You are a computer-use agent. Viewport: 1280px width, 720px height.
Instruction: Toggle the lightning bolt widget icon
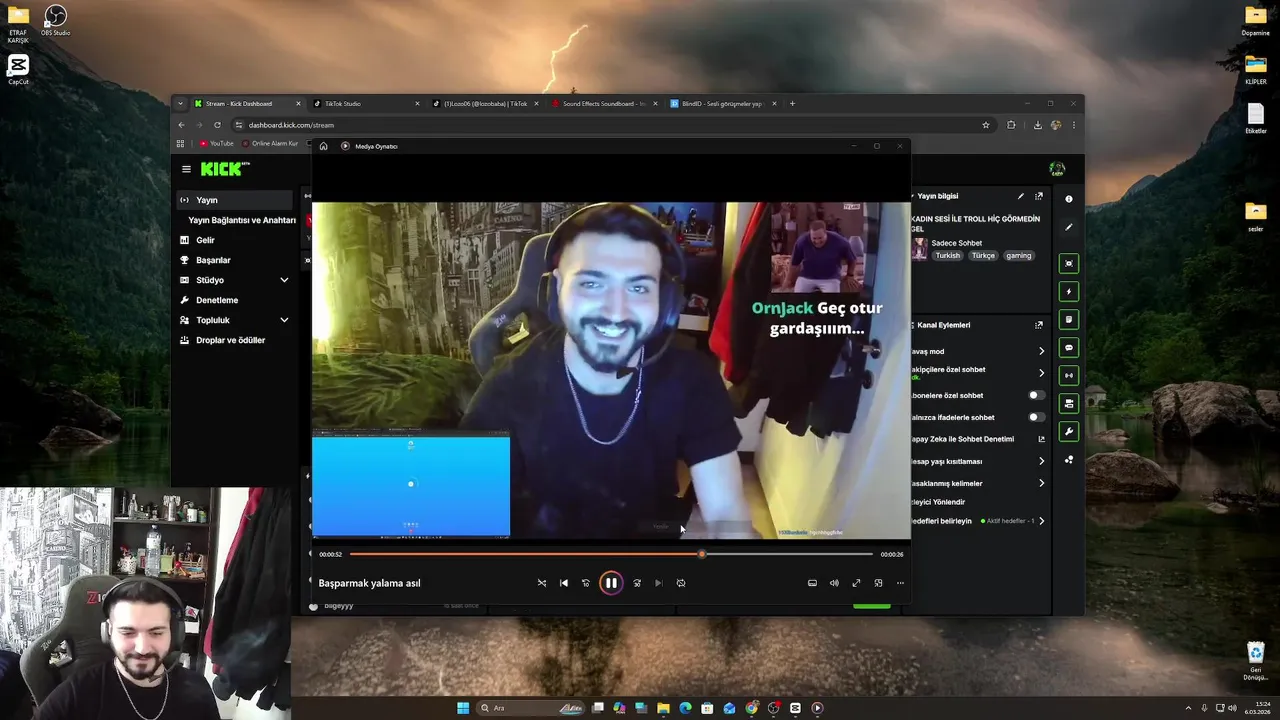1069,292
